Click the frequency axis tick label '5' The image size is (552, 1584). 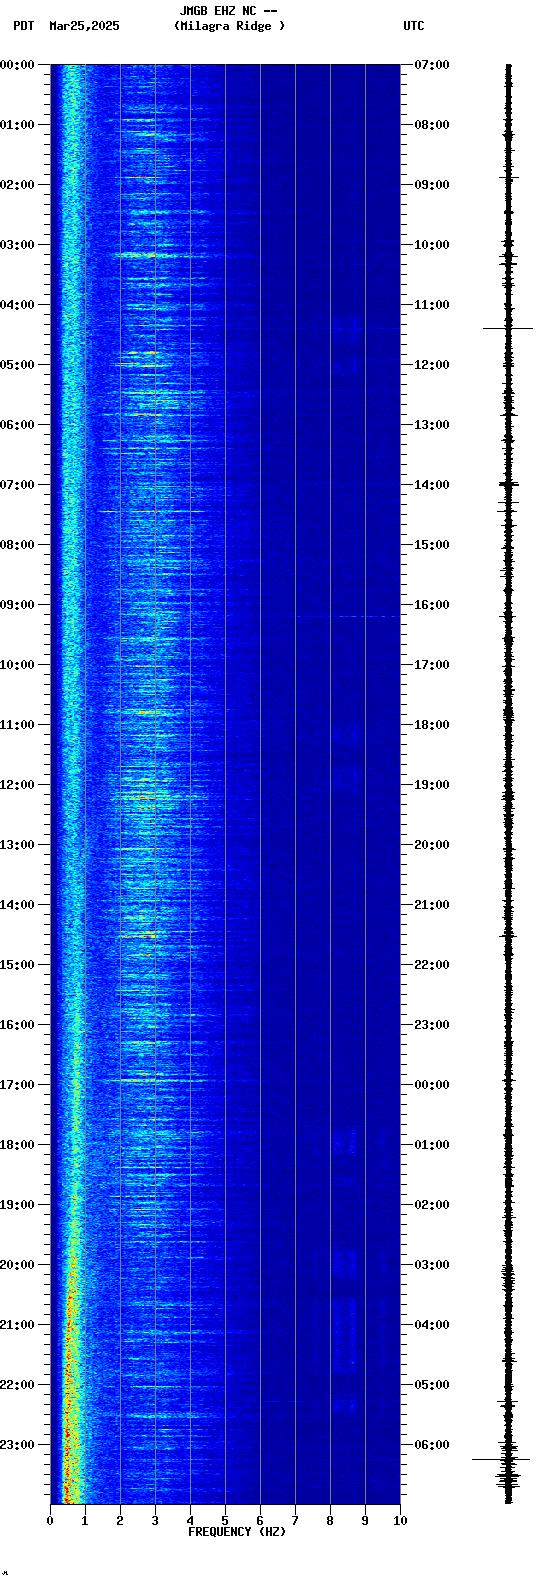pyautogui.click(x=225, y=1521)
